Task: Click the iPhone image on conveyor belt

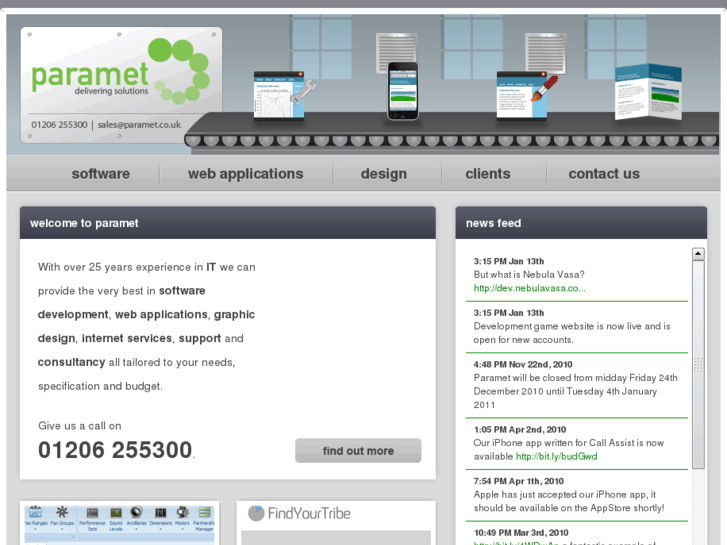Action: click(x=403, y=91)
